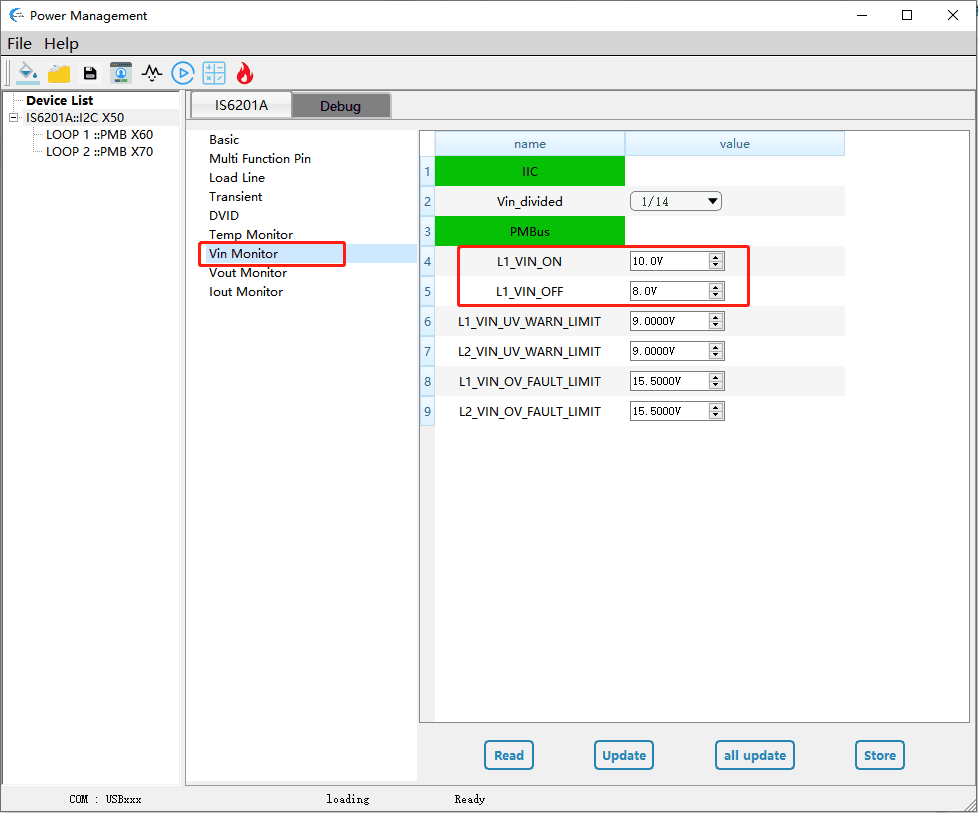Click the Store button

point(880,755)
